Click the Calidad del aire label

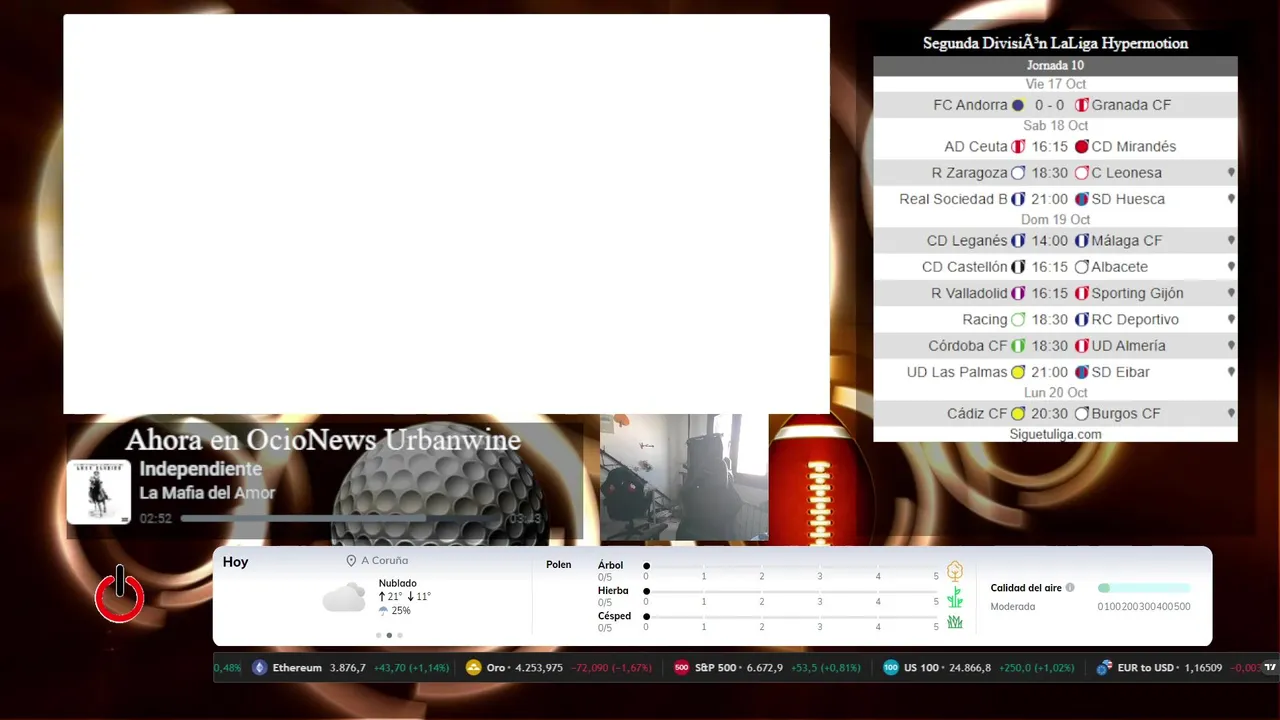tap(1026, 588)
